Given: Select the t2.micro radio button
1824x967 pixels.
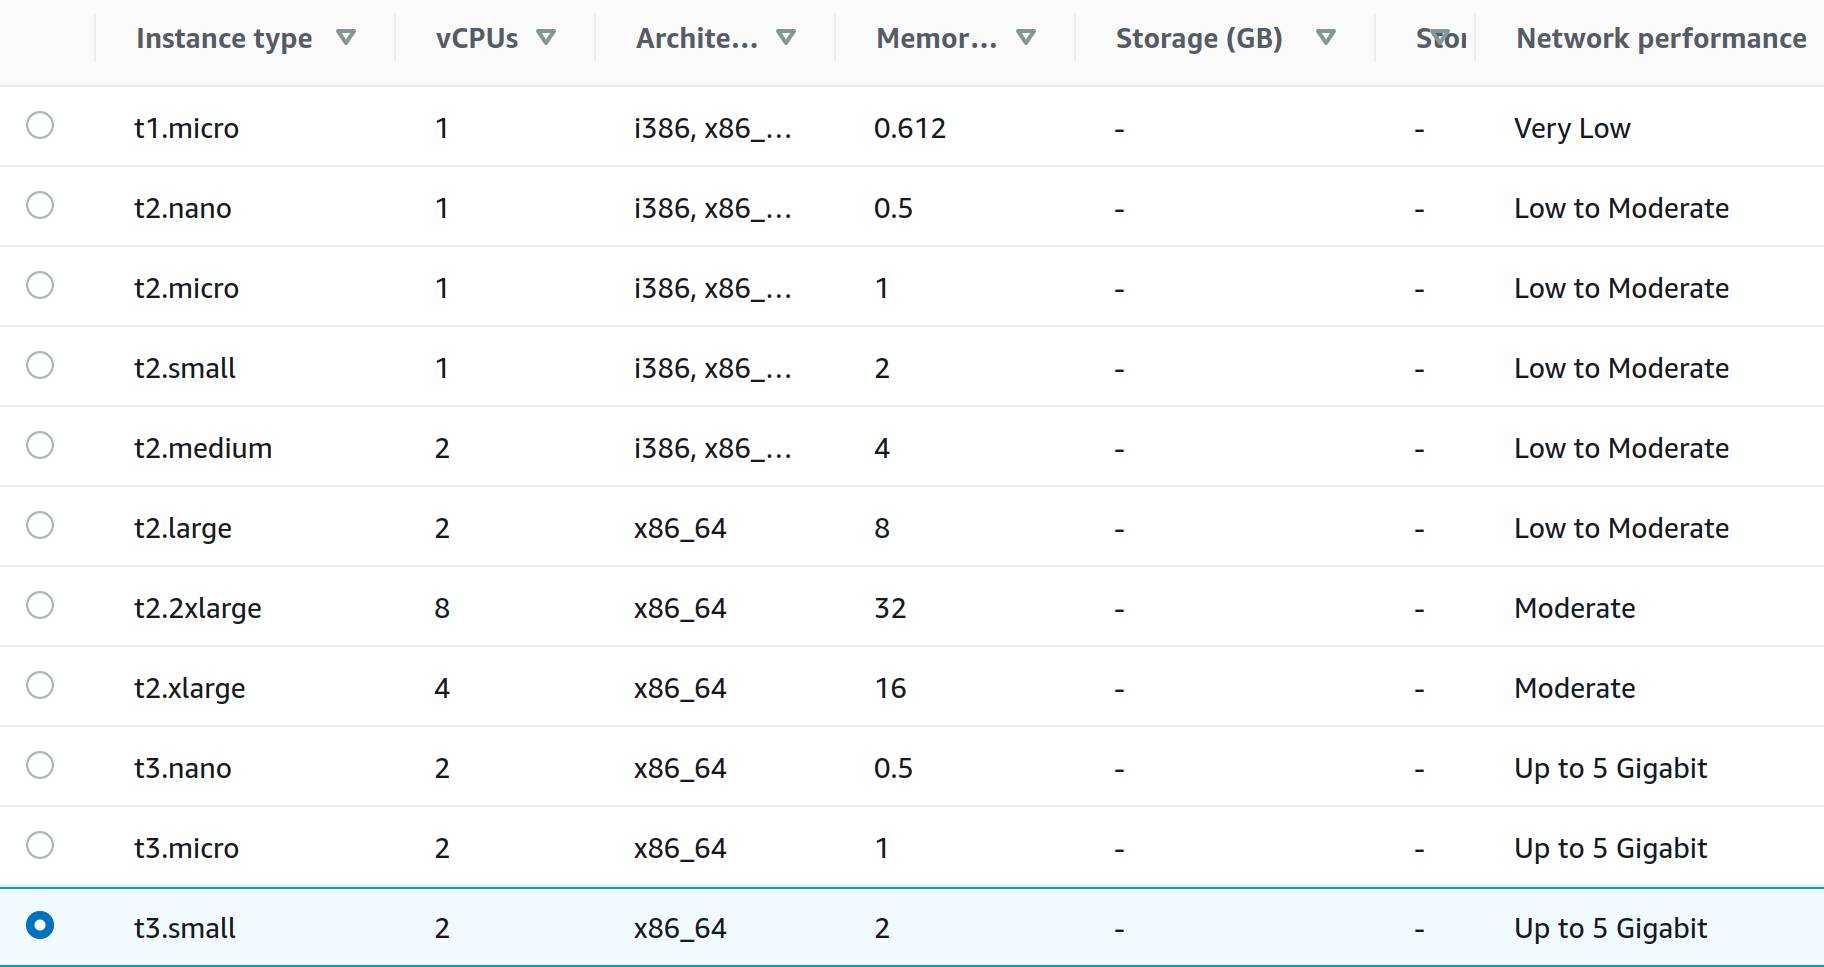Looking at the screenshot, I should (40, 286).
